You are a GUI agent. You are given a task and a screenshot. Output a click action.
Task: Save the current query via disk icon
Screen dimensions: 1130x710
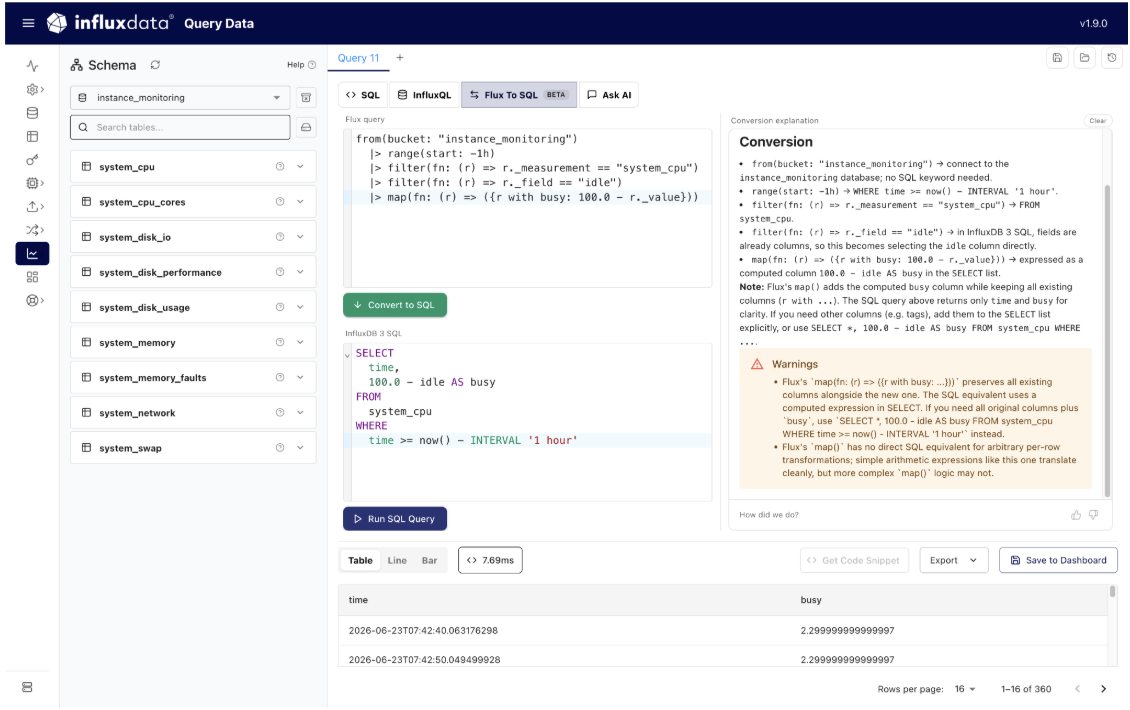point(1057,58)
